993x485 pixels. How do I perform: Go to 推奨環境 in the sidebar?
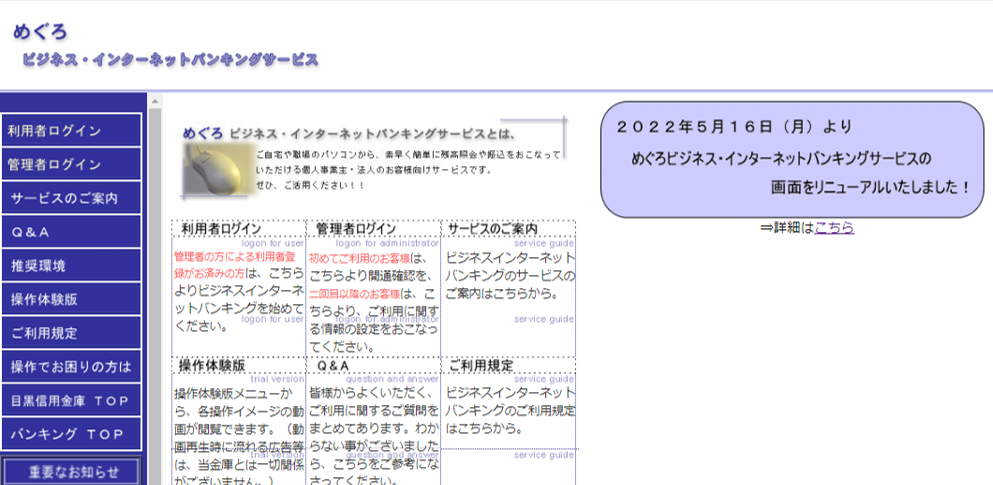tap(71, 265)
